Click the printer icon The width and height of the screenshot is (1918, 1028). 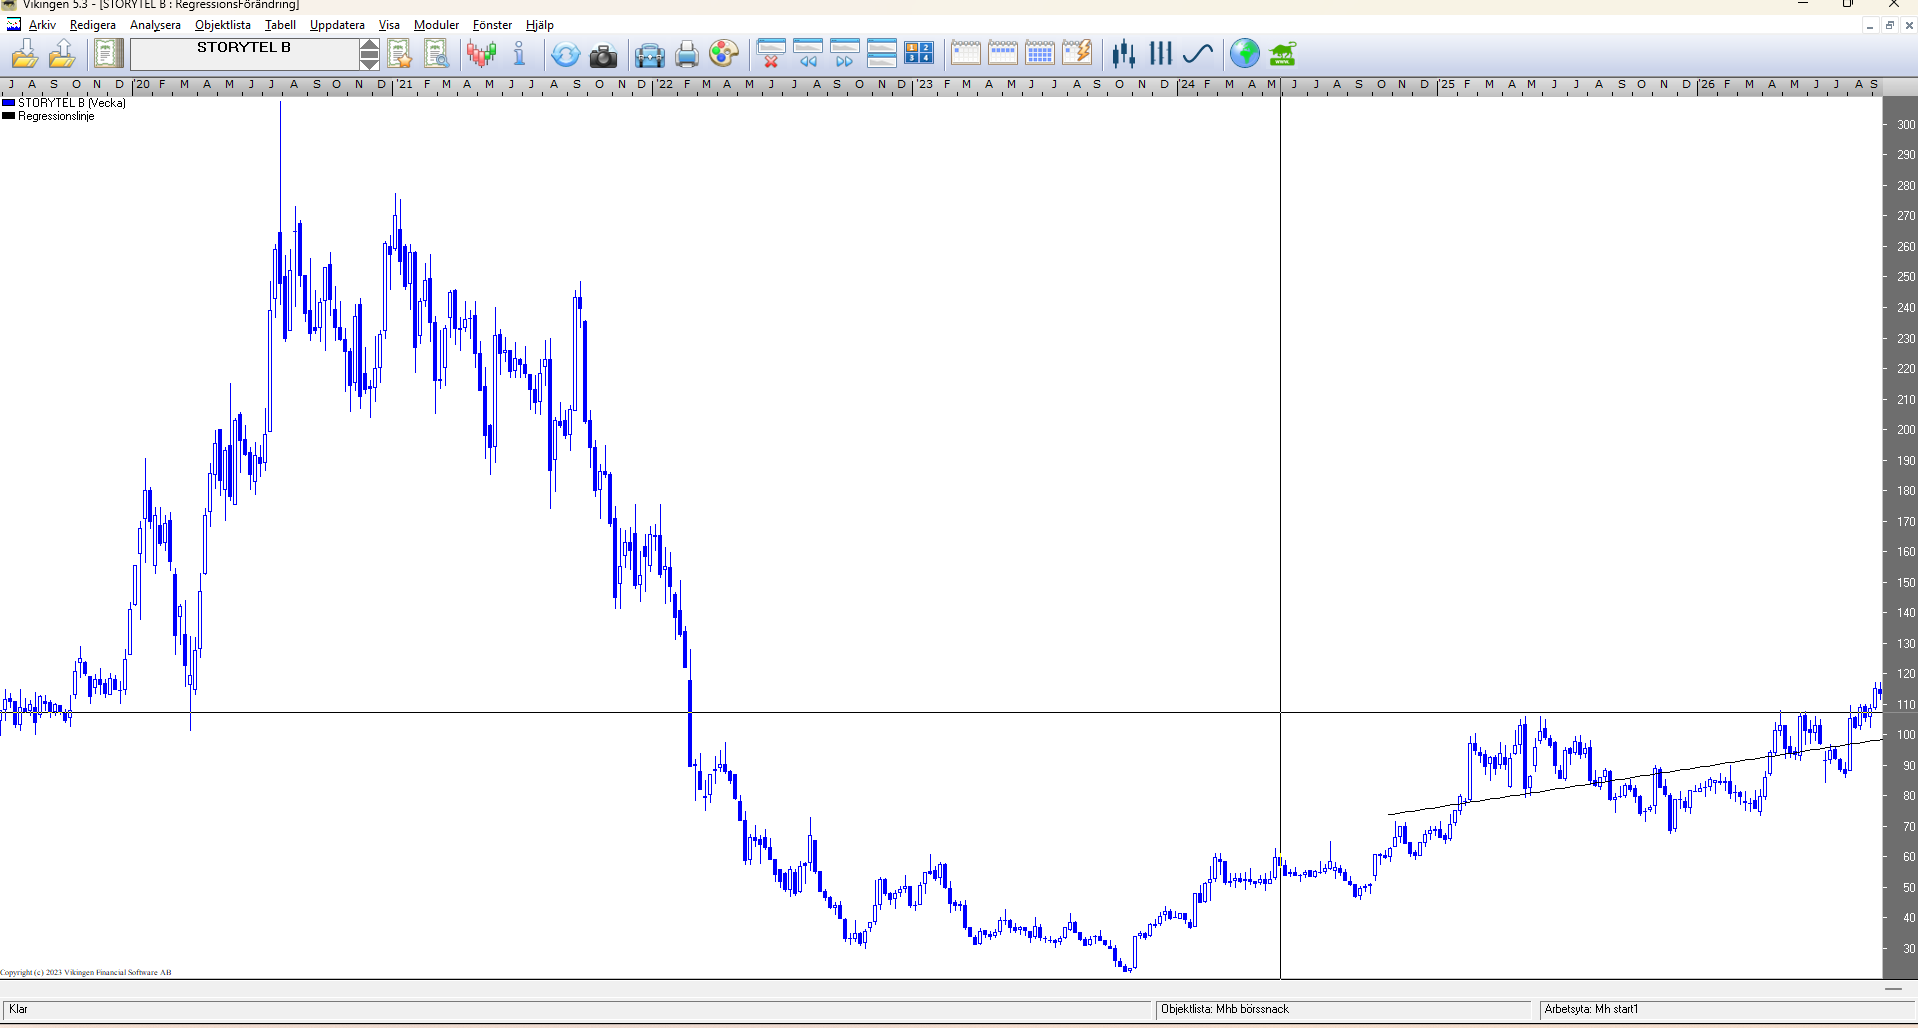point(687,54)
